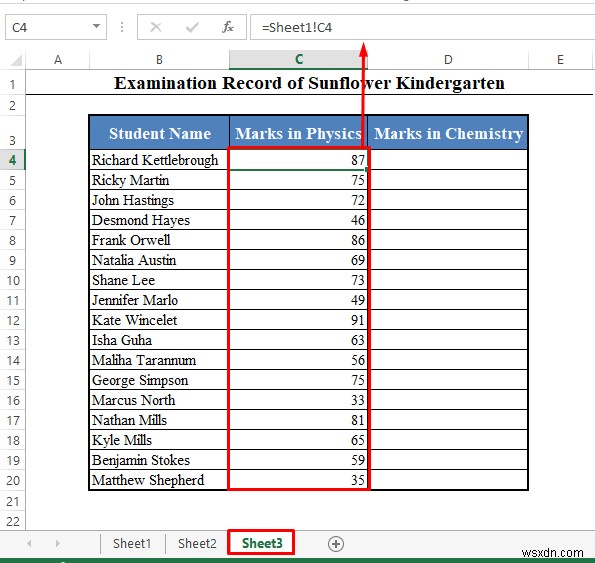
Task: Select empty Chemistry cell for Ricky Martin
Action: [448, 180]
